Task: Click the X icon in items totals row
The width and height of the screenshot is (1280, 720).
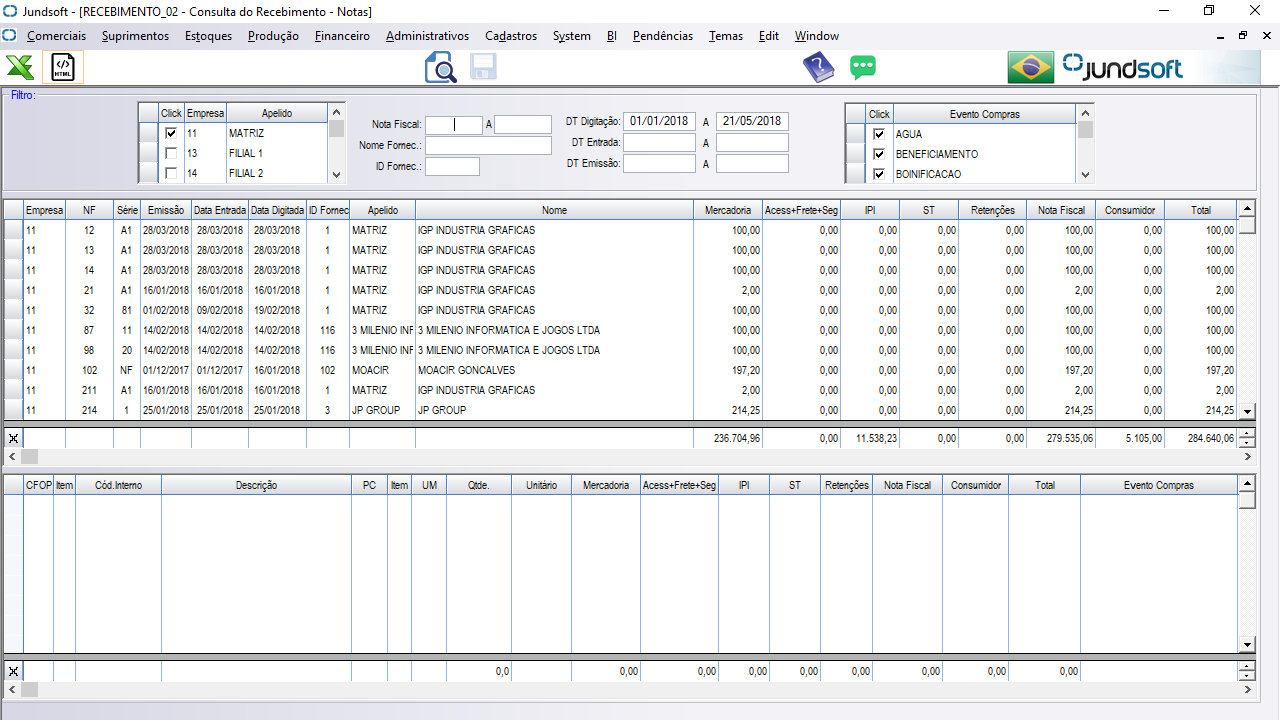Action: click(x=13, y=671)
